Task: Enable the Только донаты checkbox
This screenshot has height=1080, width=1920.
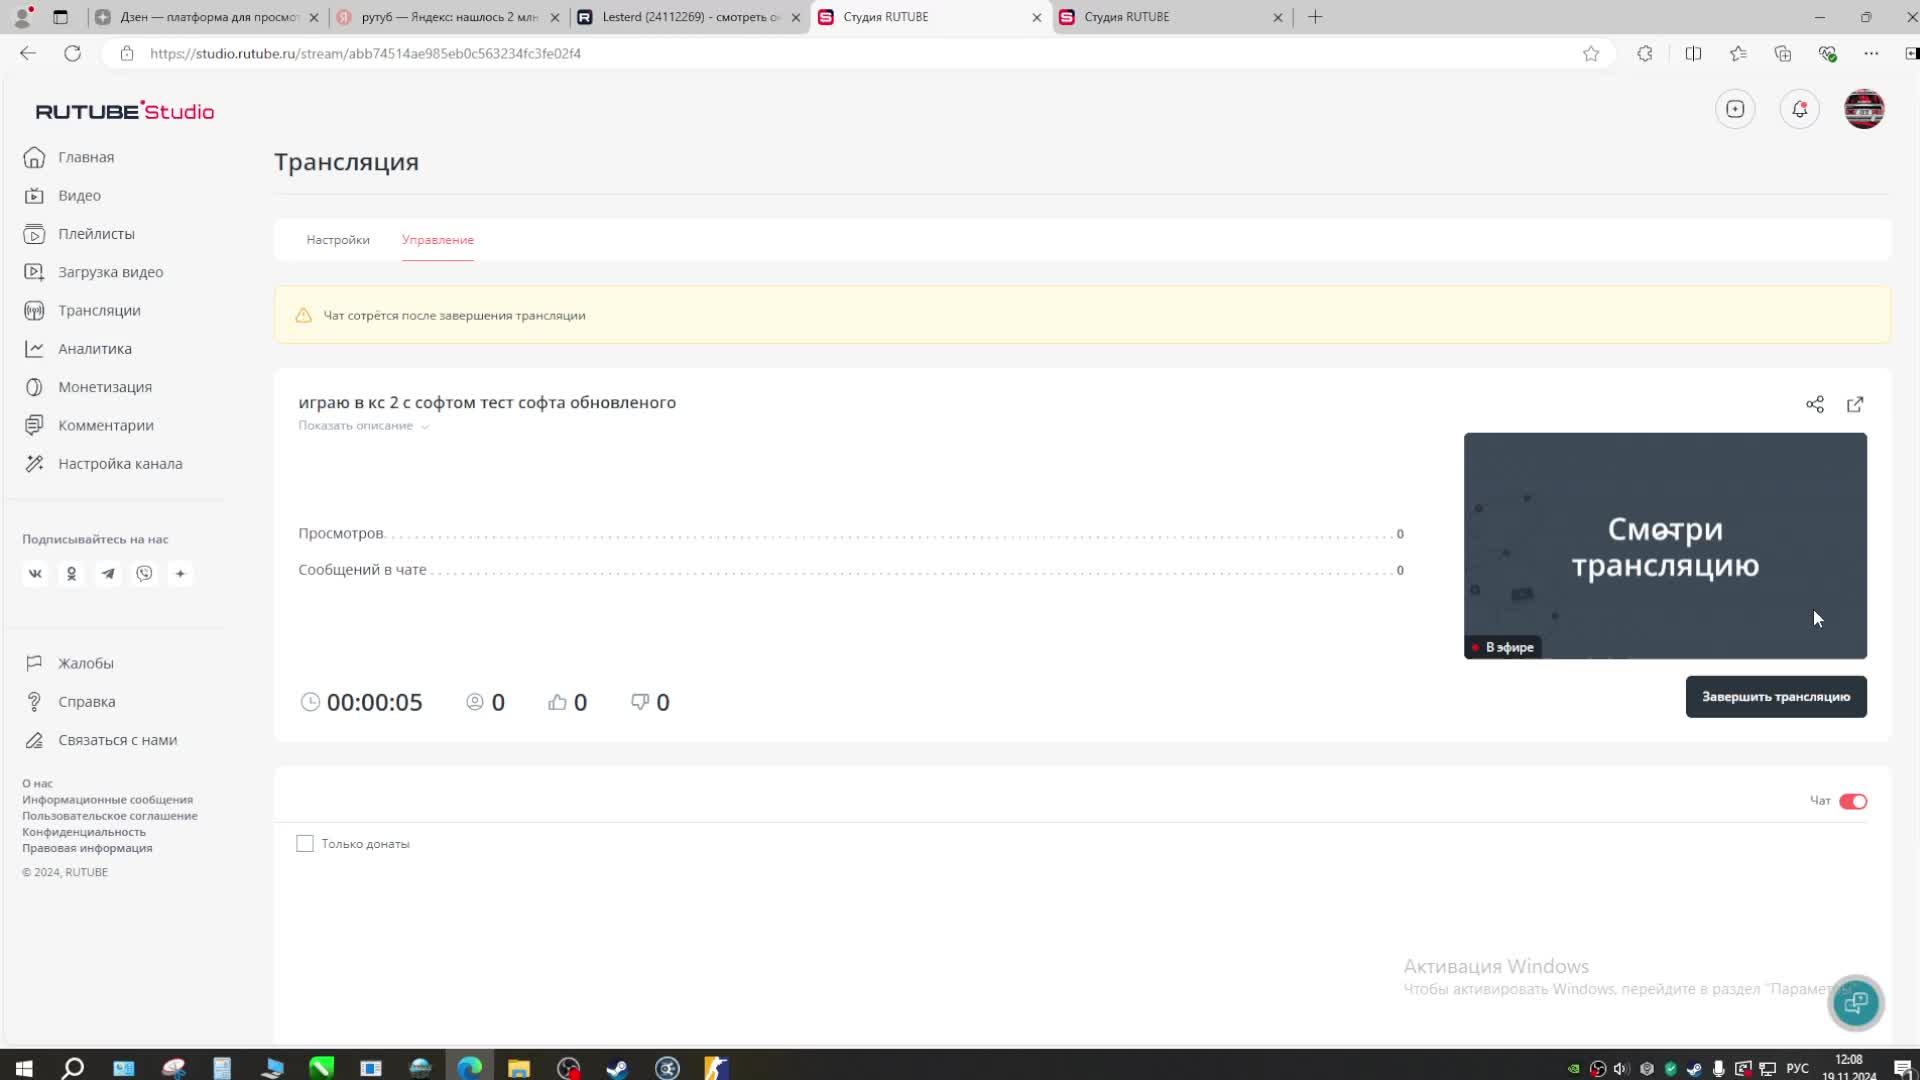Action: pyautogui.click(x=305, y=844)
